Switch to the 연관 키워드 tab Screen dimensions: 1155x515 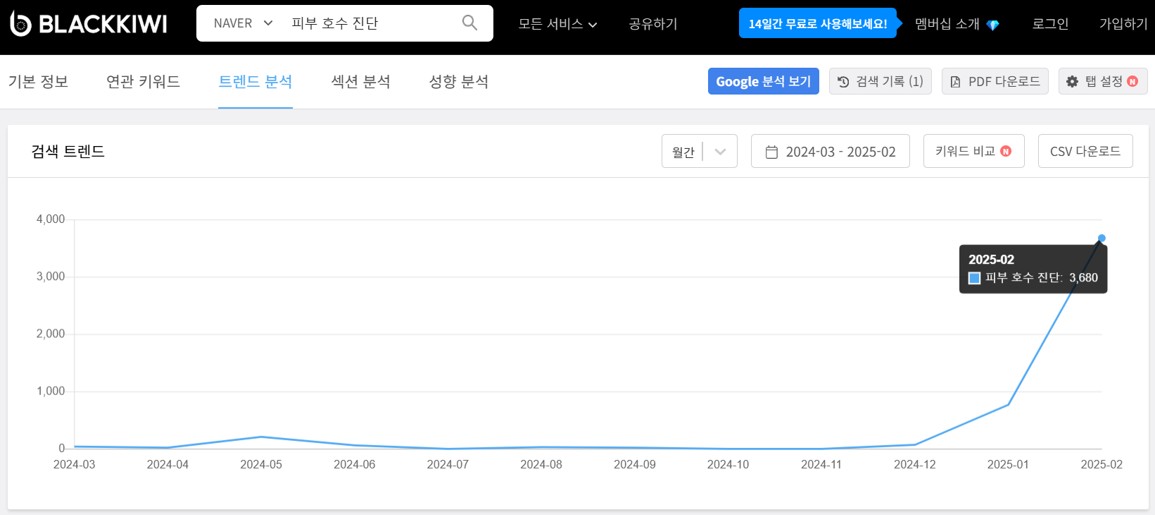pyautogui.click(x=143, y=82)
